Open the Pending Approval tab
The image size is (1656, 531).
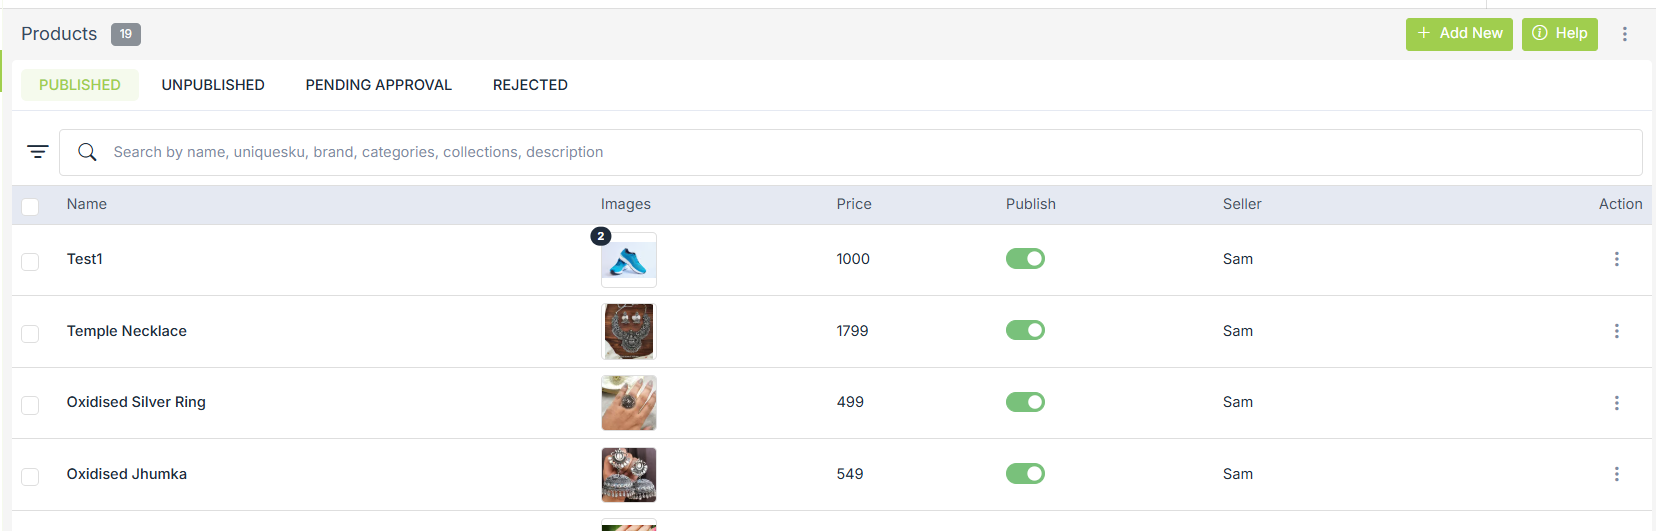coord(378,85)
